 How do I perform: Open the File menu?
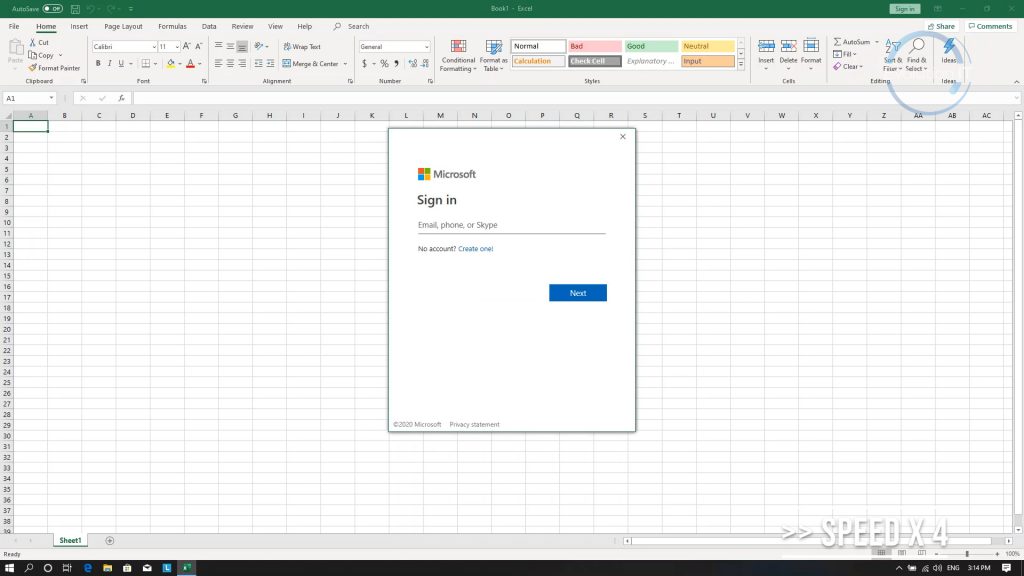[14, 27]
